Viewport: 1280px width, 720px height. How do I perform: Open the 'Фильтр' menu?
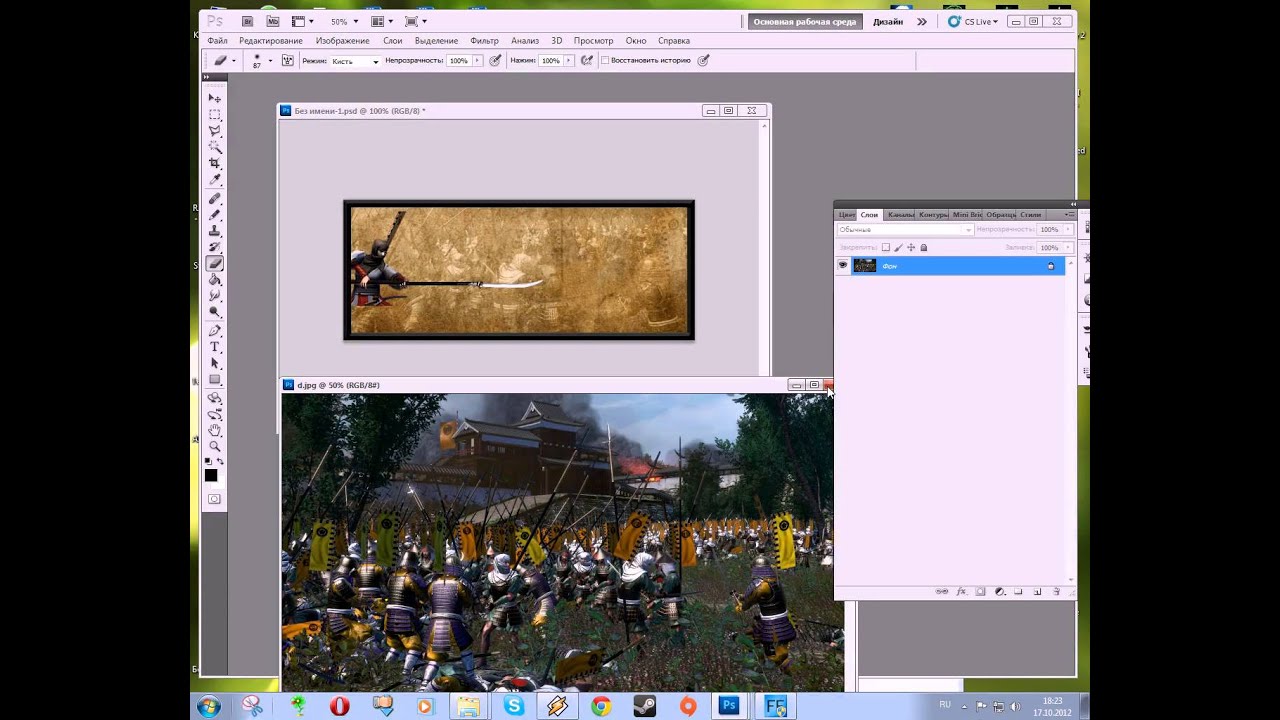(484, 41)
